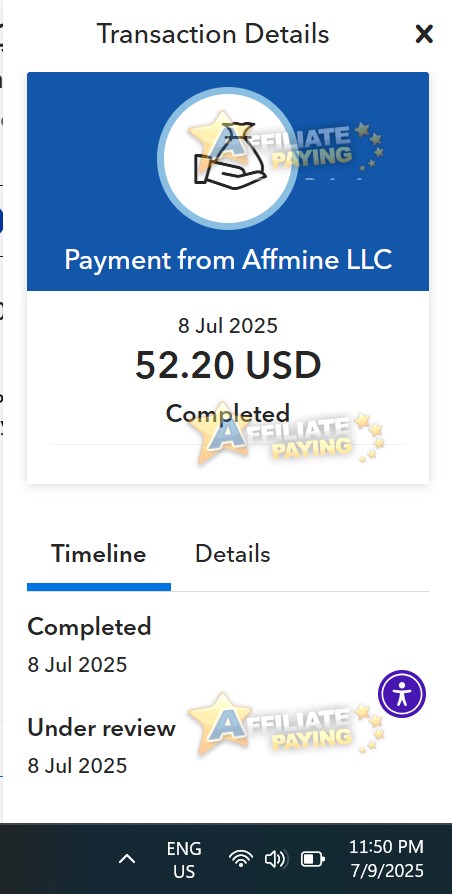
Task: Switch to the Details tab
Action: pos(233,554)
